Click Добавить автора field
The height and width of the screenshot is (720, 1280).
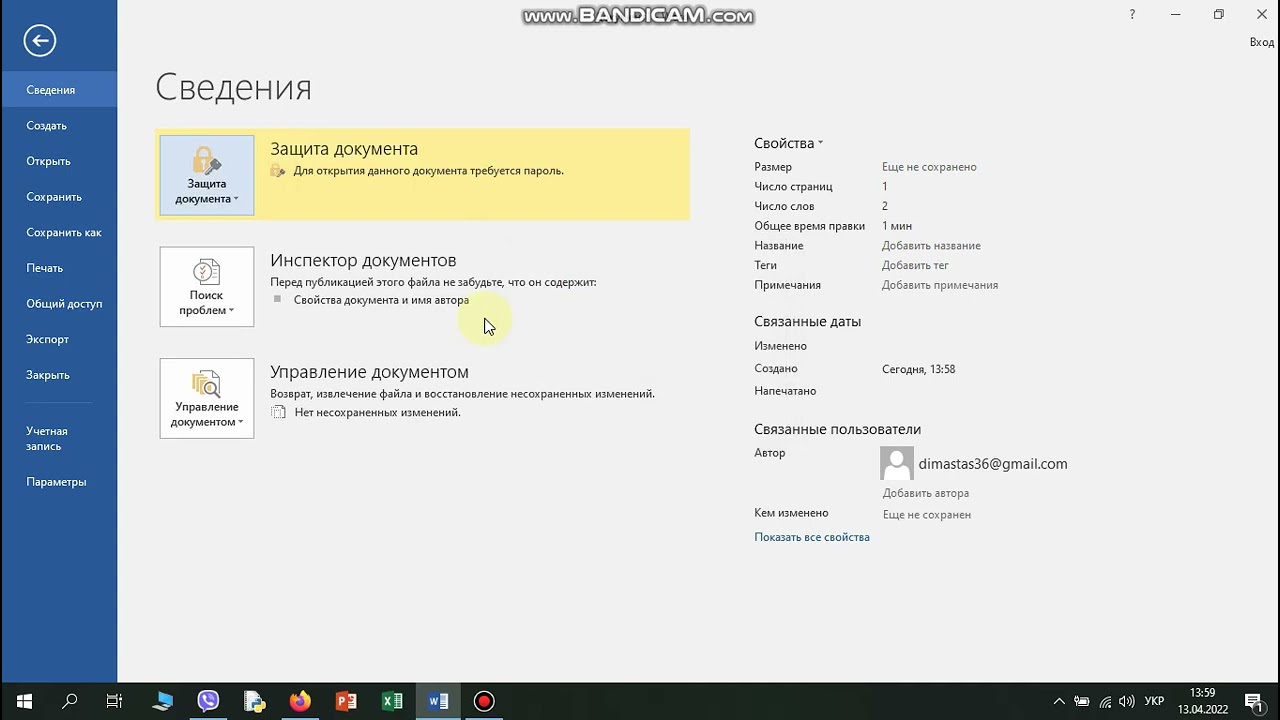926,493
